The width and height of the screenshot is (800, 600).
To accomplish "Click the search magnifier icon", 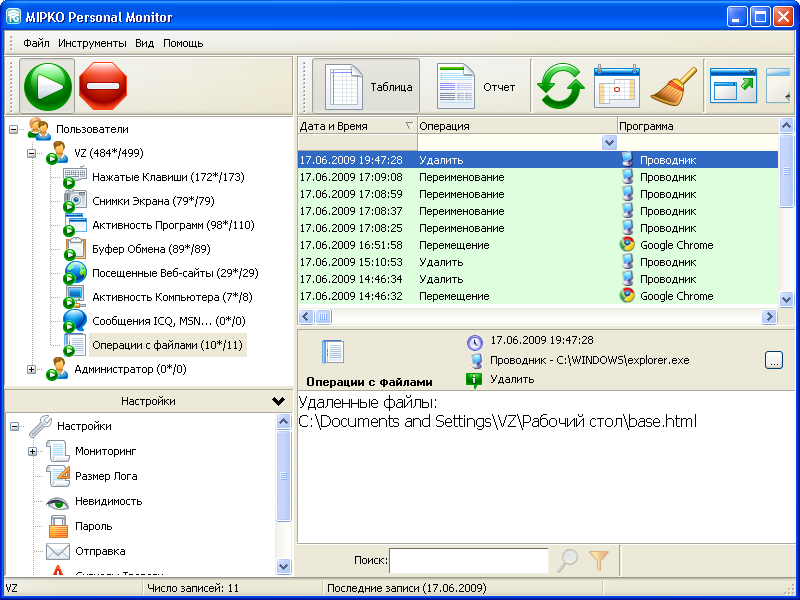I will tap(568, 561).
